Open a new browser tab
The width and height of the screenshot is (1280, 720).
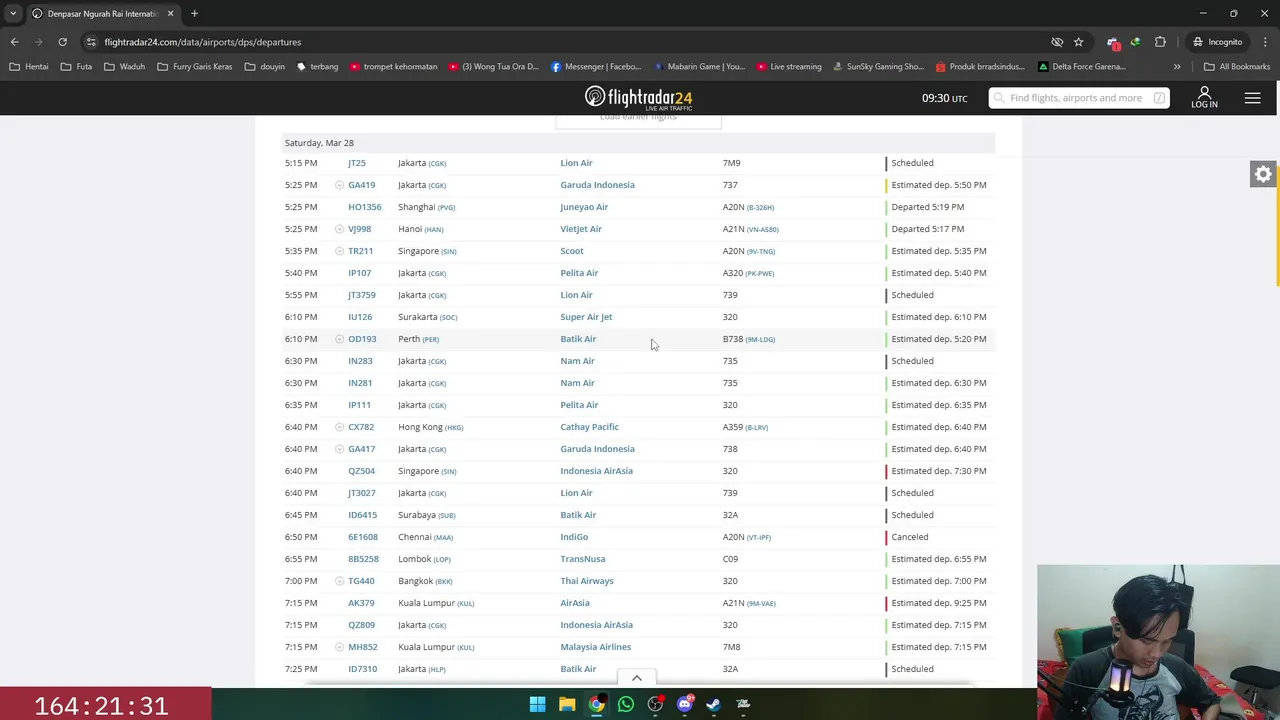coord(194,13)
